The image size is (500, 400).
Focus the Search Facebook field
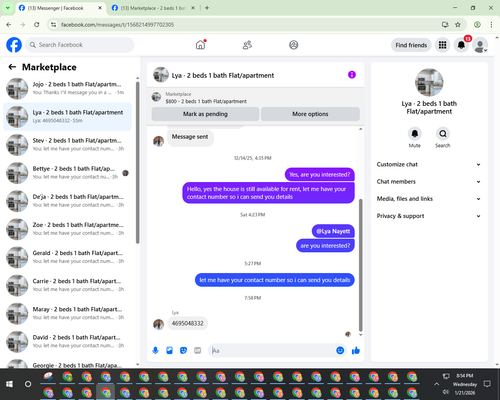pyautogui.click(x=80, y=45)
